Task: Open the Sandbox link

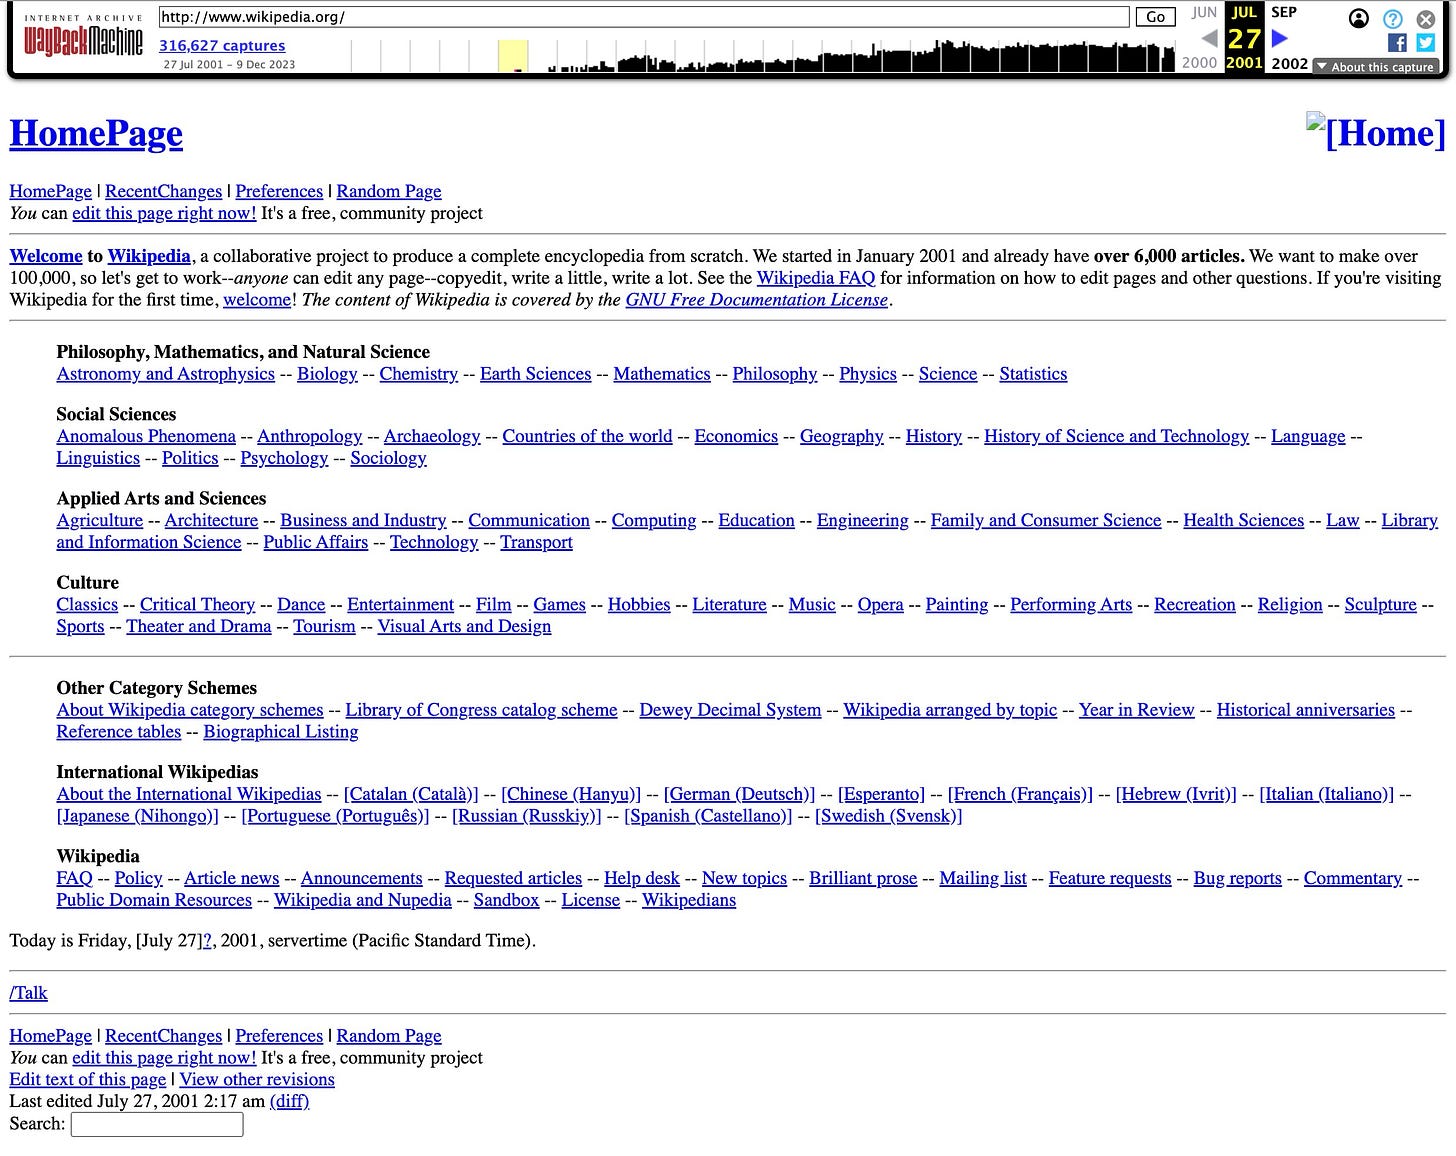Action: click(x=507, y=900)
